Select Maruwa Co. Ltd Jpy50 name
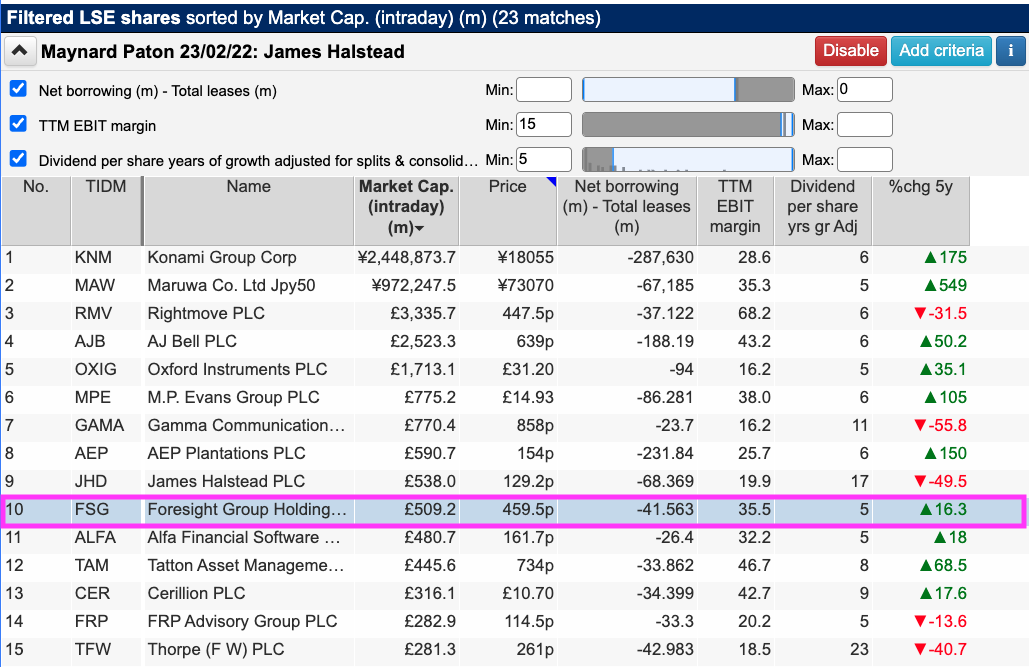This screenshot has height=667, width=1029. click(231, 286)
